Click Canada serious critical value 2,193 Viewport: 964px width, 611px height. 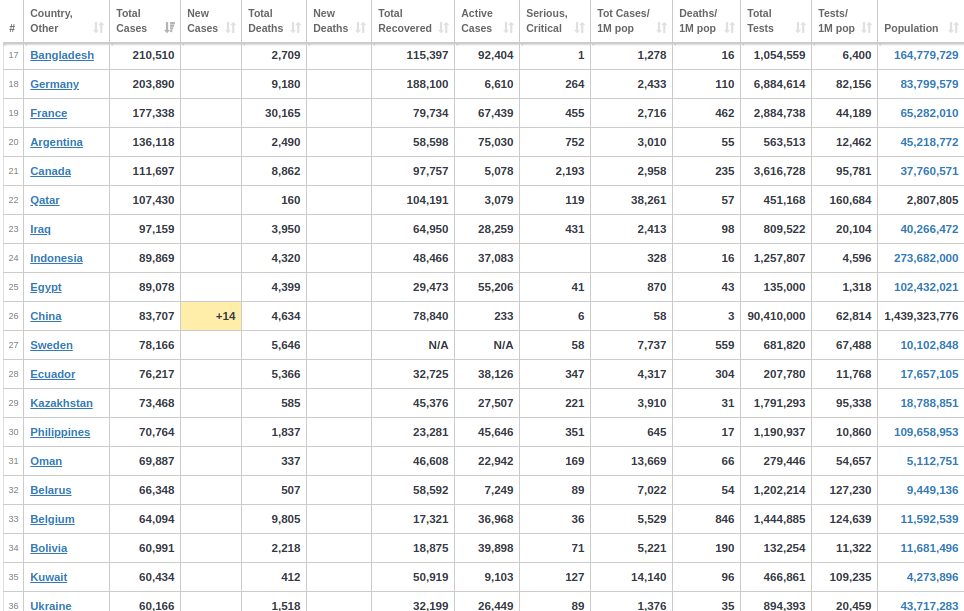[570, 171]
